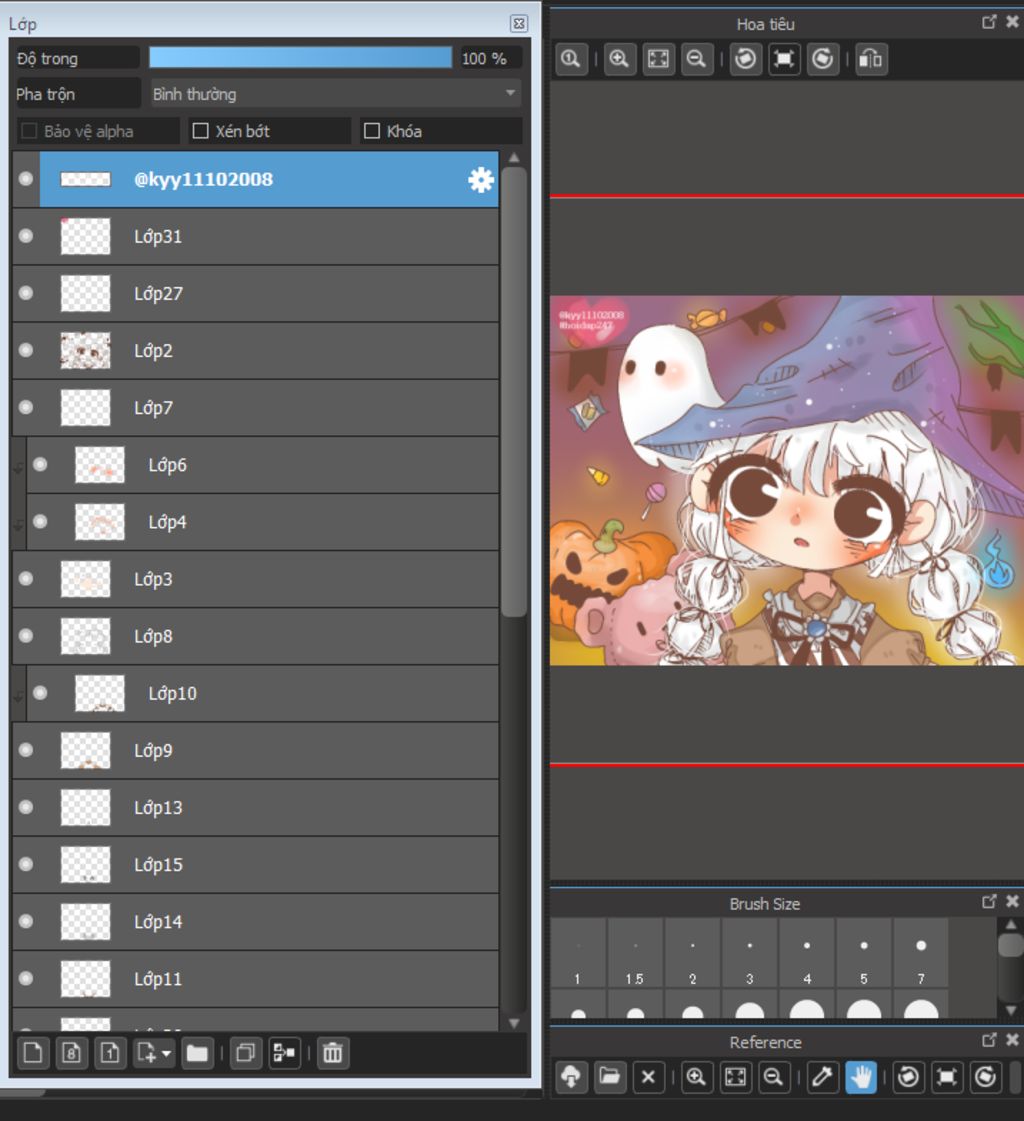Zoom in on the Reference image
The width and height of the screenshot is (1024, 1121).
click(696, 1077)
